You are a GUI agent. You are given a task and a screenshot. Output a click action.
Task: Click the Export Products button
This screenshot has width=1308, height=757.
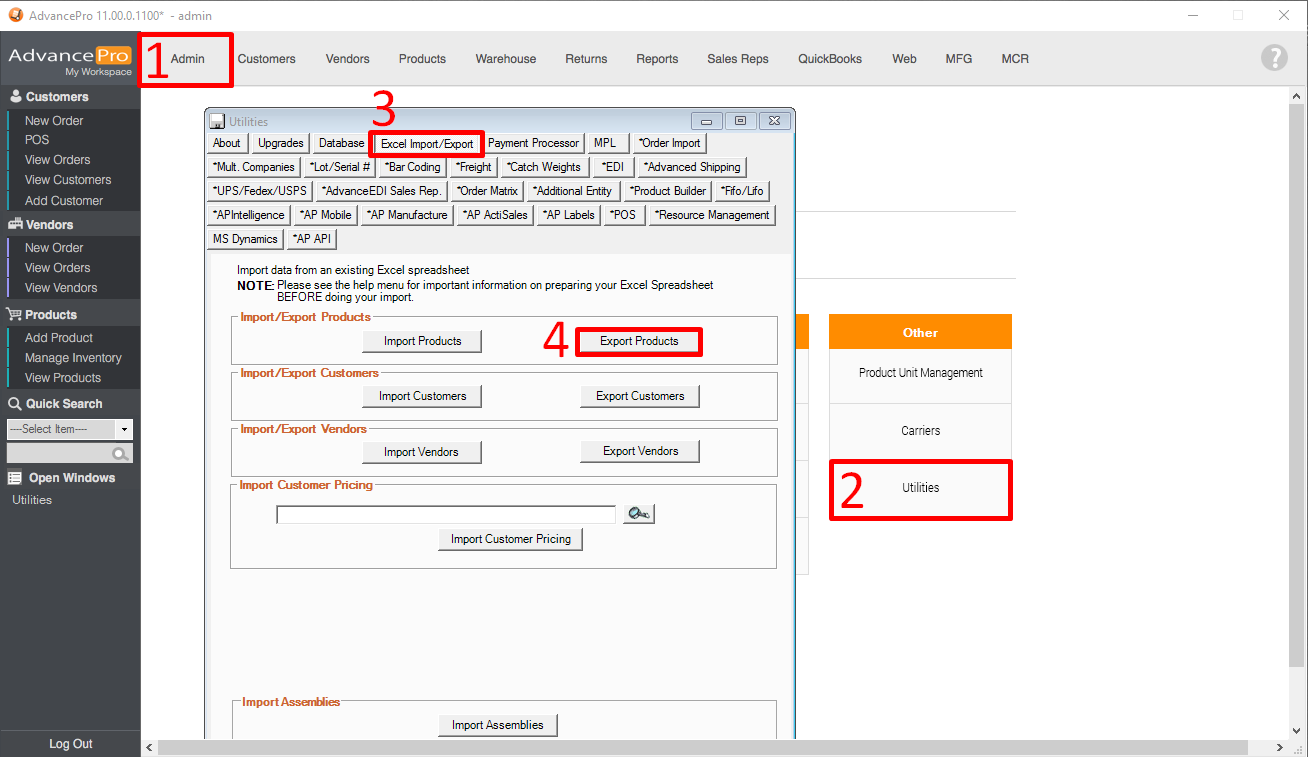click(639, 341)
